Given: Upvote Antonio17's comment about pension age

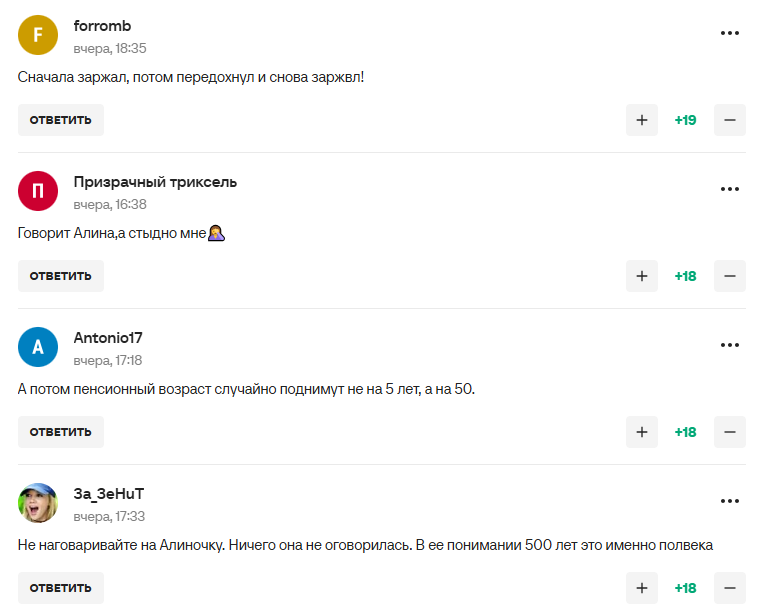Looking at the screenshot, I should click(x=642, y=432).
